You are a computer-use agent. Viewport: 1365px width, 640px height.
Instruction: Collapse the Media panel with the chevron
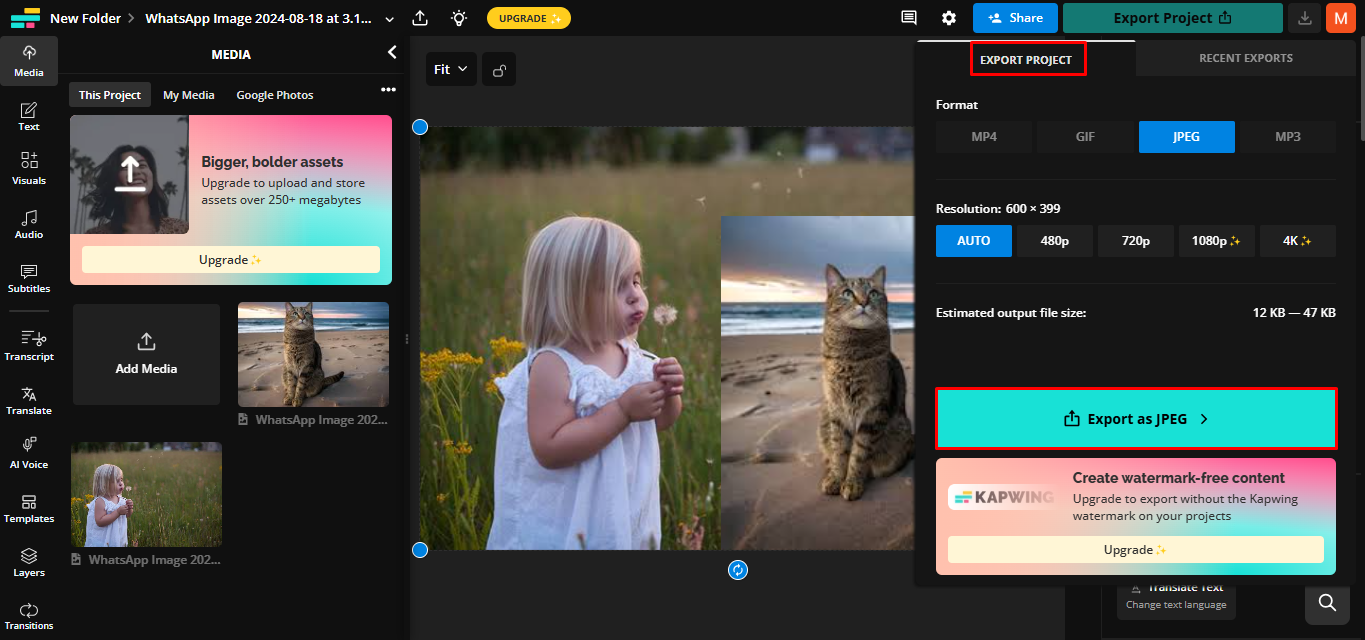click(392, 52)
